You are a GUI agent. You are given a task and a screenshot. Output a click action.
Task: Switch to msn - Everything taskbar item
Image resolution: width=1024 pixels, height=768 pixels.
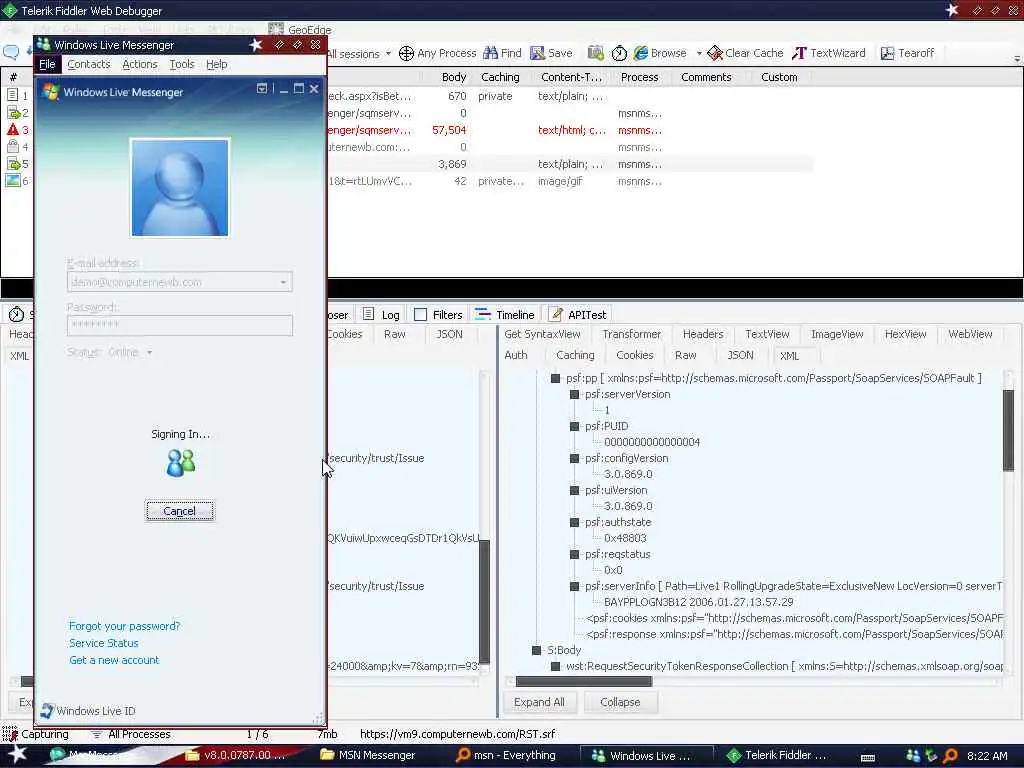pos(505,755)
